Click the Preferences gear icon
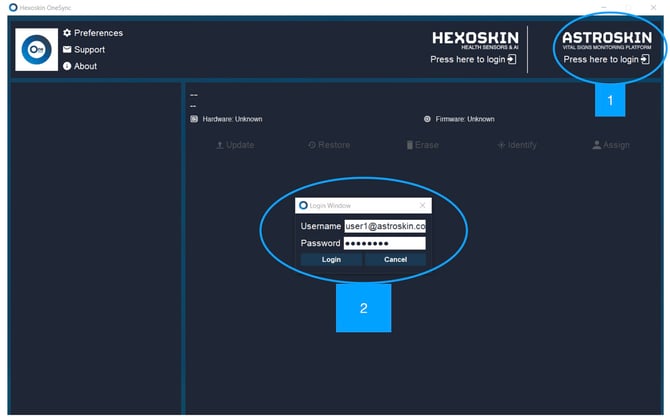This screenshot has height=417, width=670. 67,33
